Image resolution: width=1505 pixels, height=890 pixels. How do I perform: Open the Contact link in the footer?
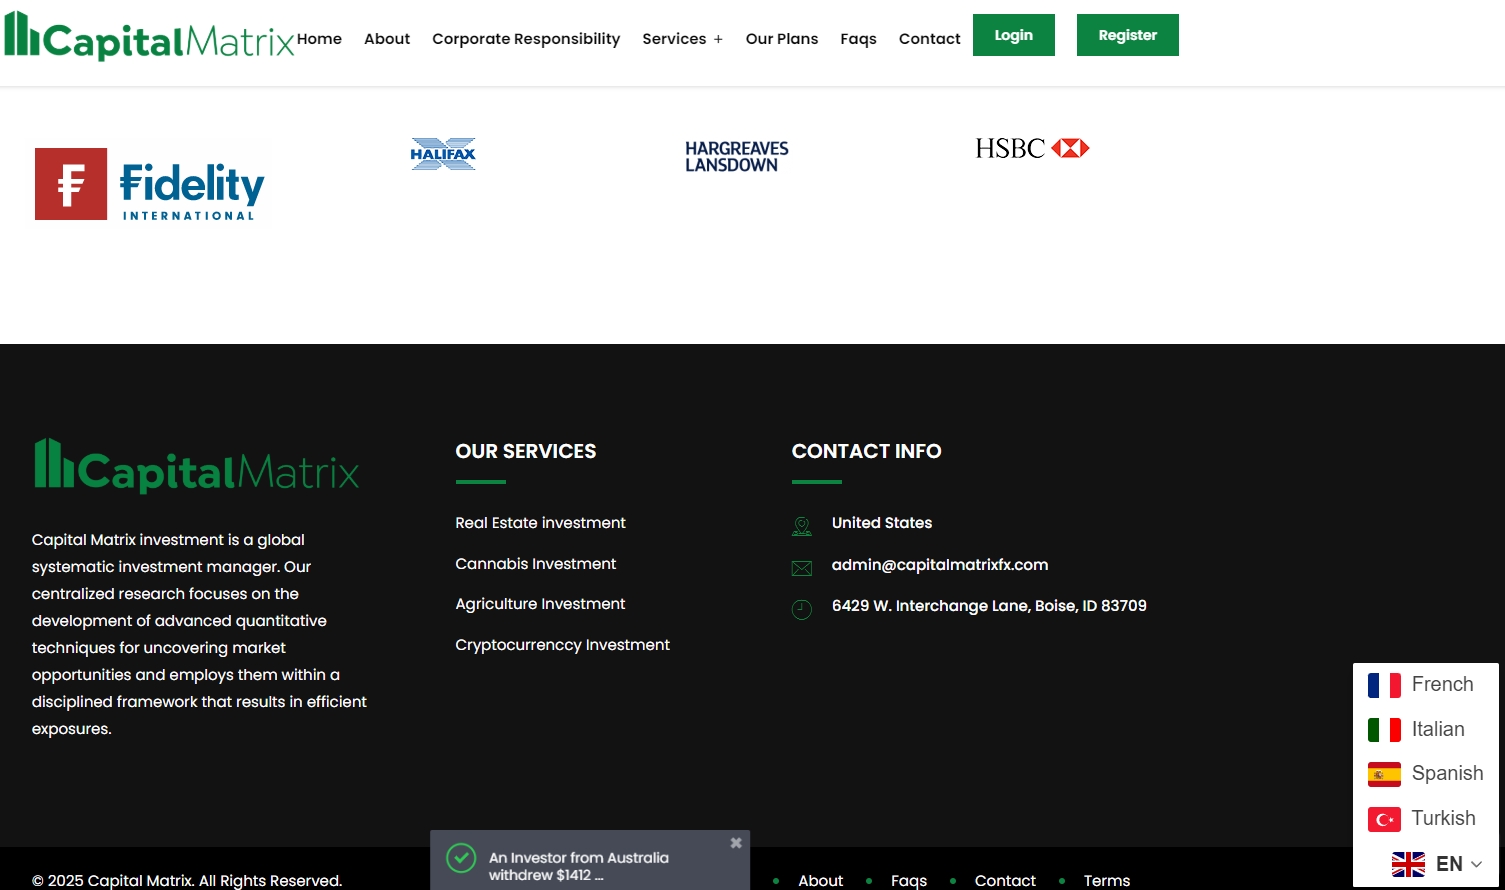pyautogui.click(x=1005, y=881)
